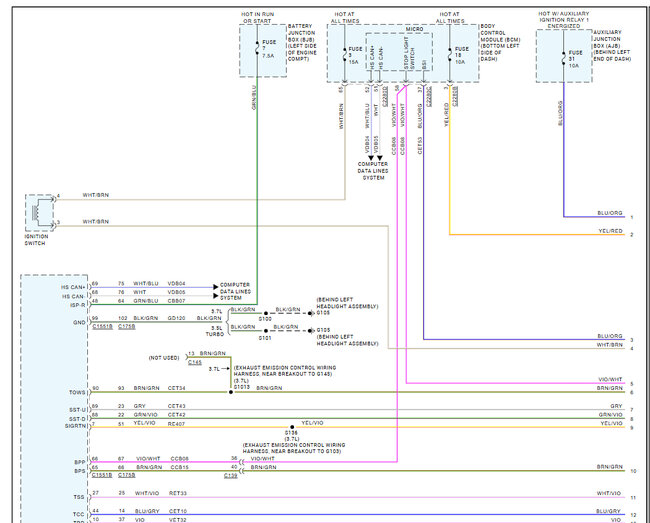This screenshot has width=650, height=523.
Task: Click the BATTERY JUNCTION BOX (BJB) label
Action: pyautogui.click(x=302, y=42)
